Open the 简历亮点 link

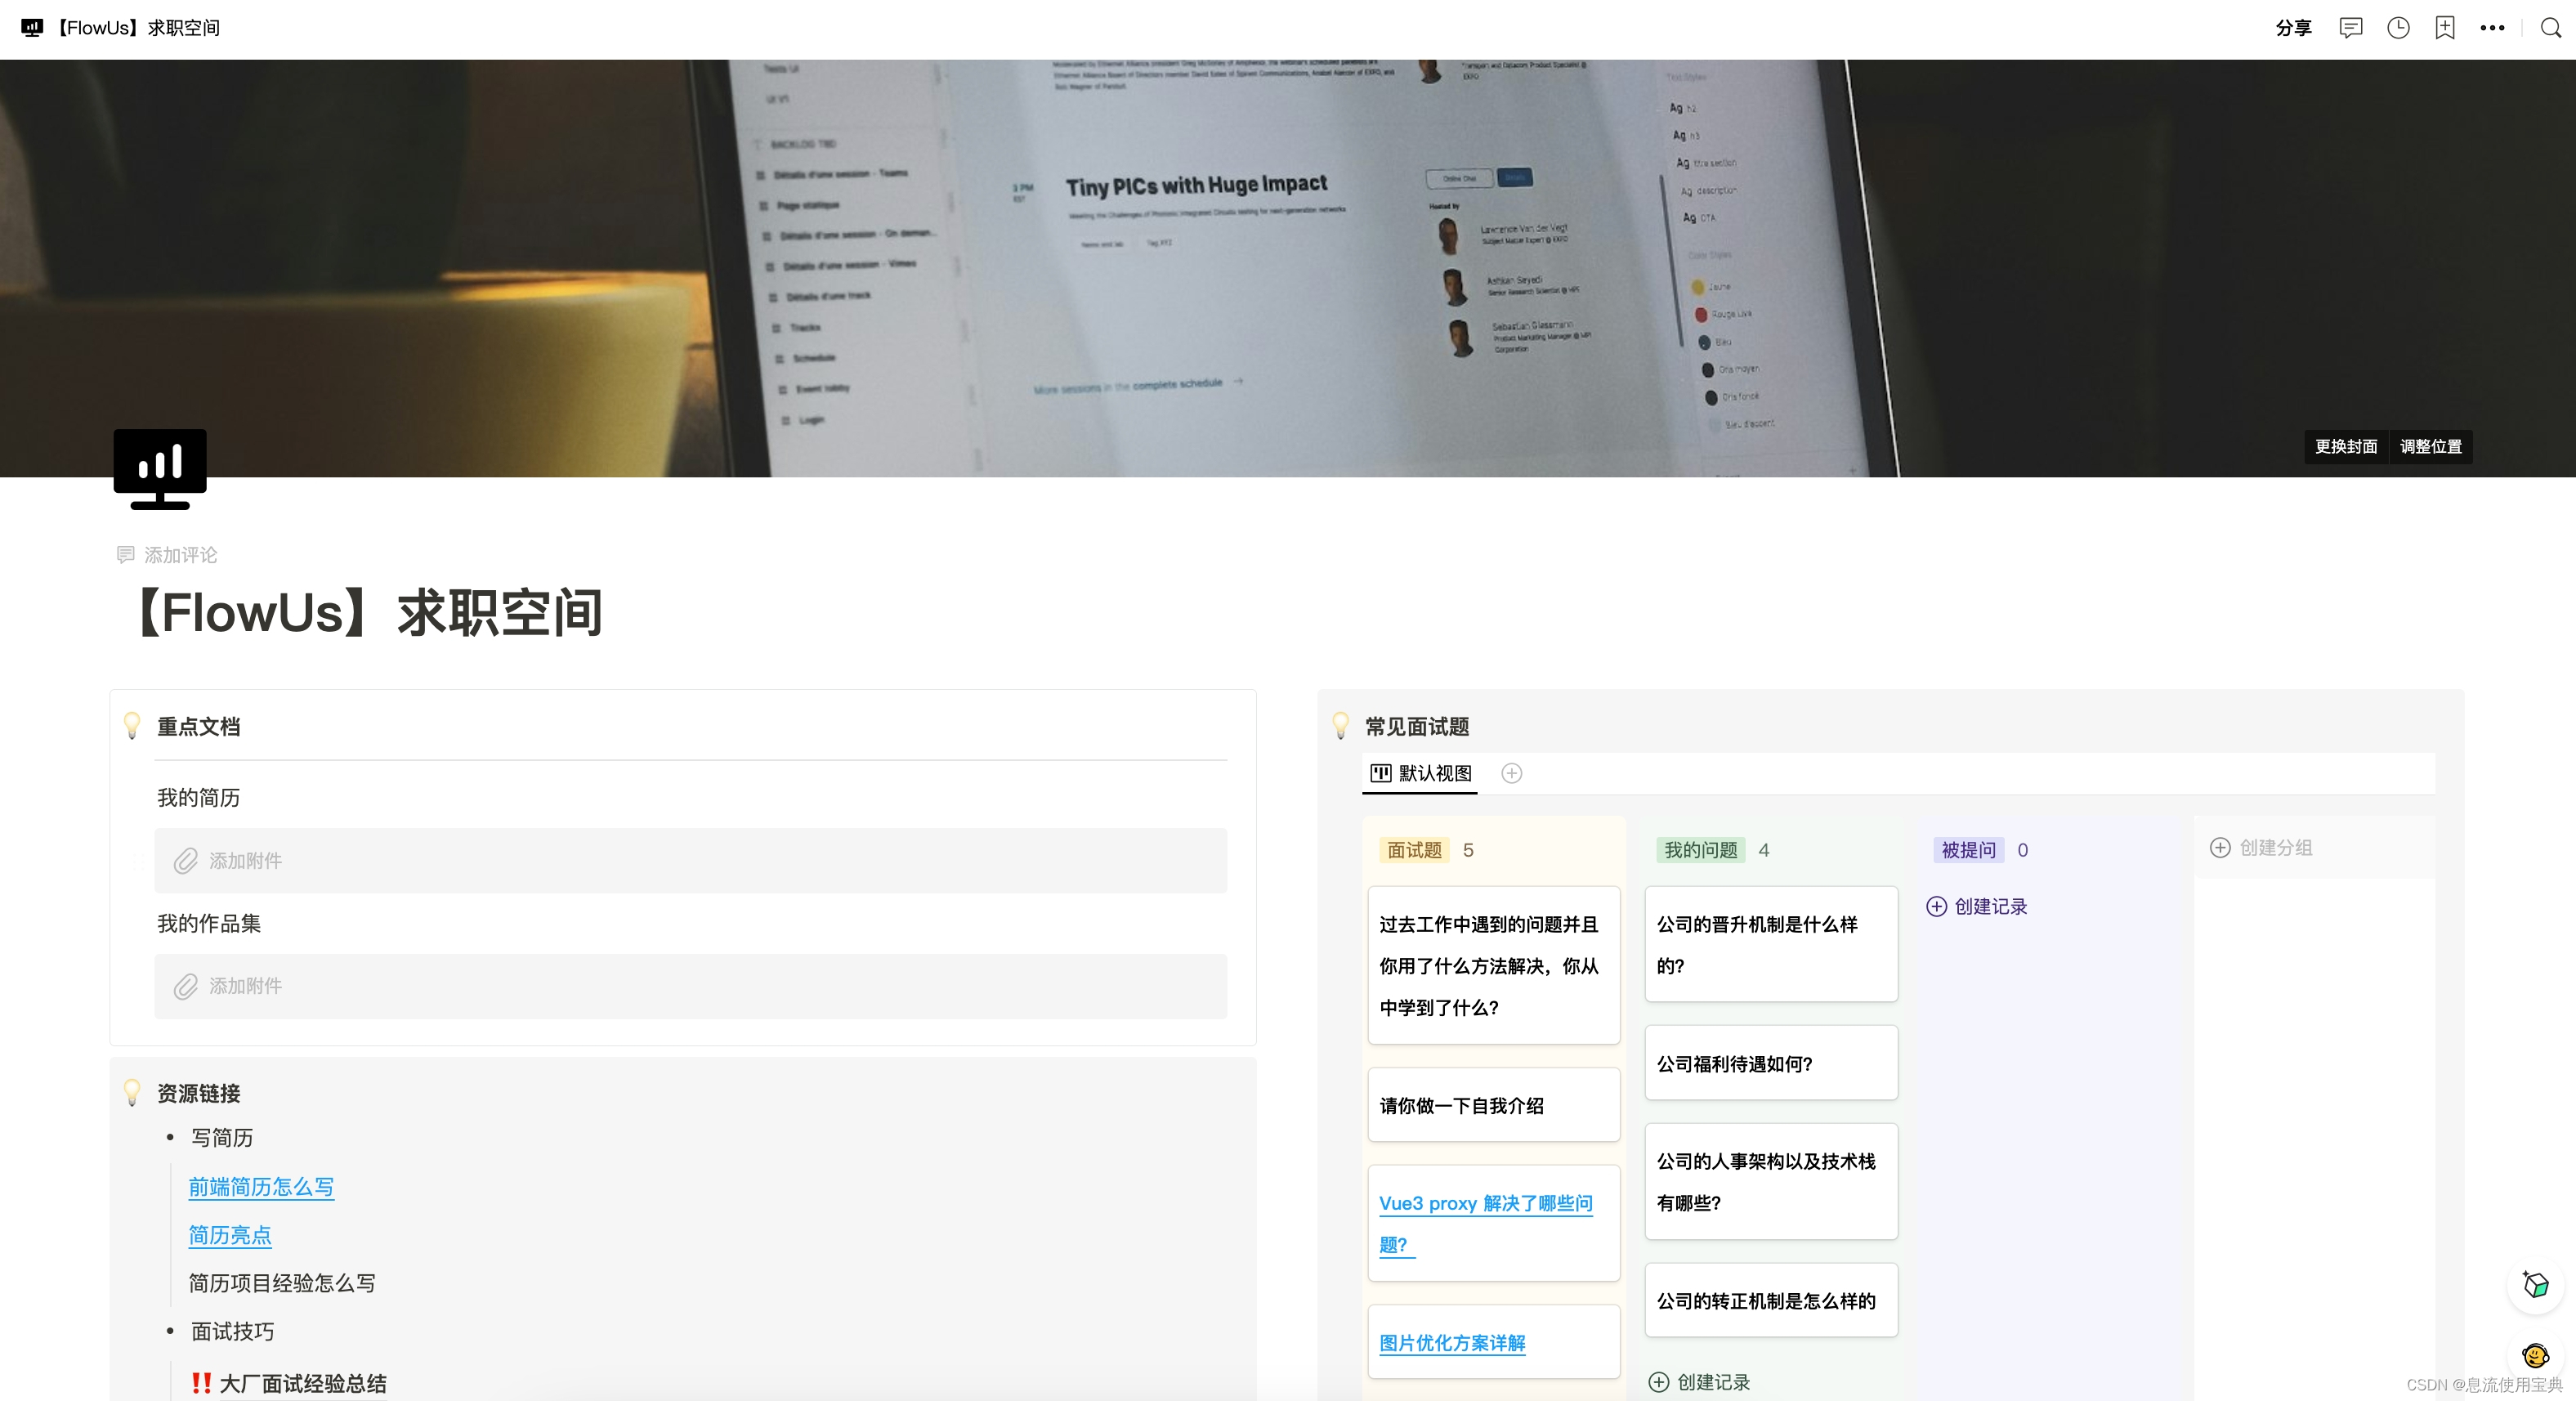230,1235
